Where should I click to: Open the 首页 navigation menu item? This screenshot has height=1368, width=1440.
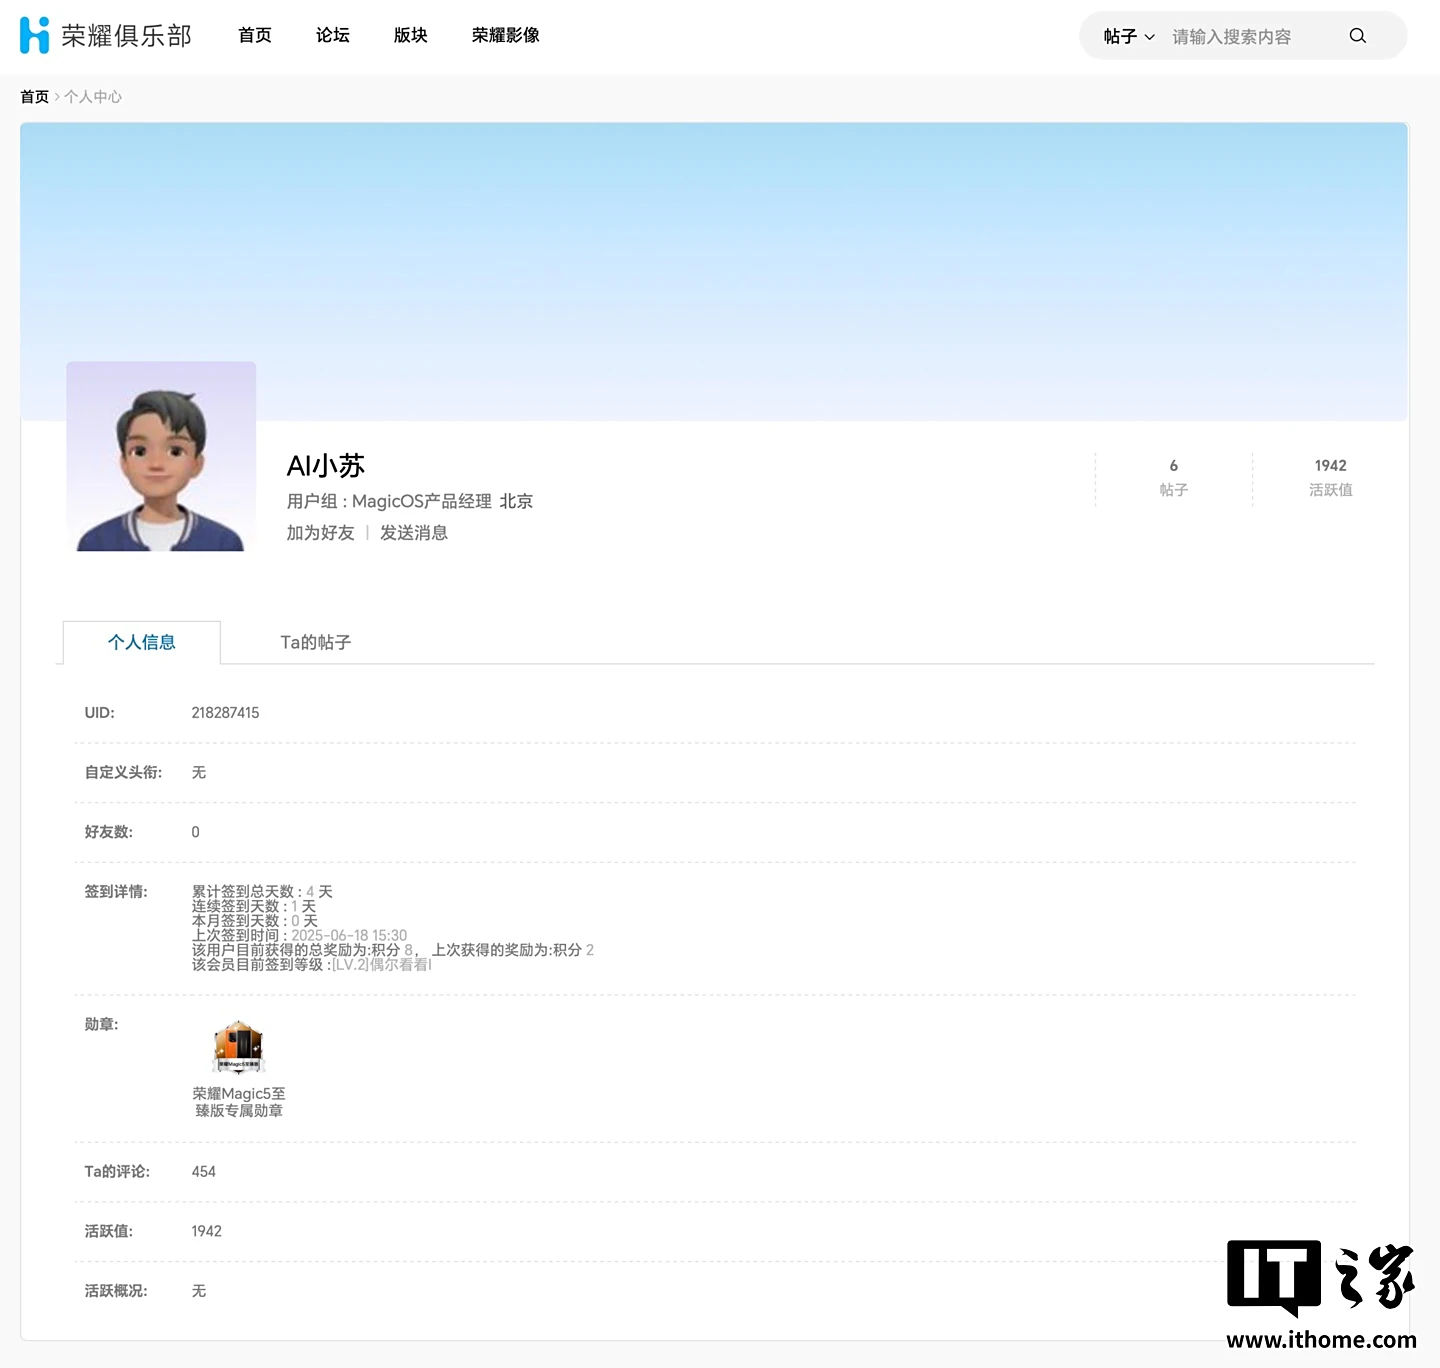255,35
